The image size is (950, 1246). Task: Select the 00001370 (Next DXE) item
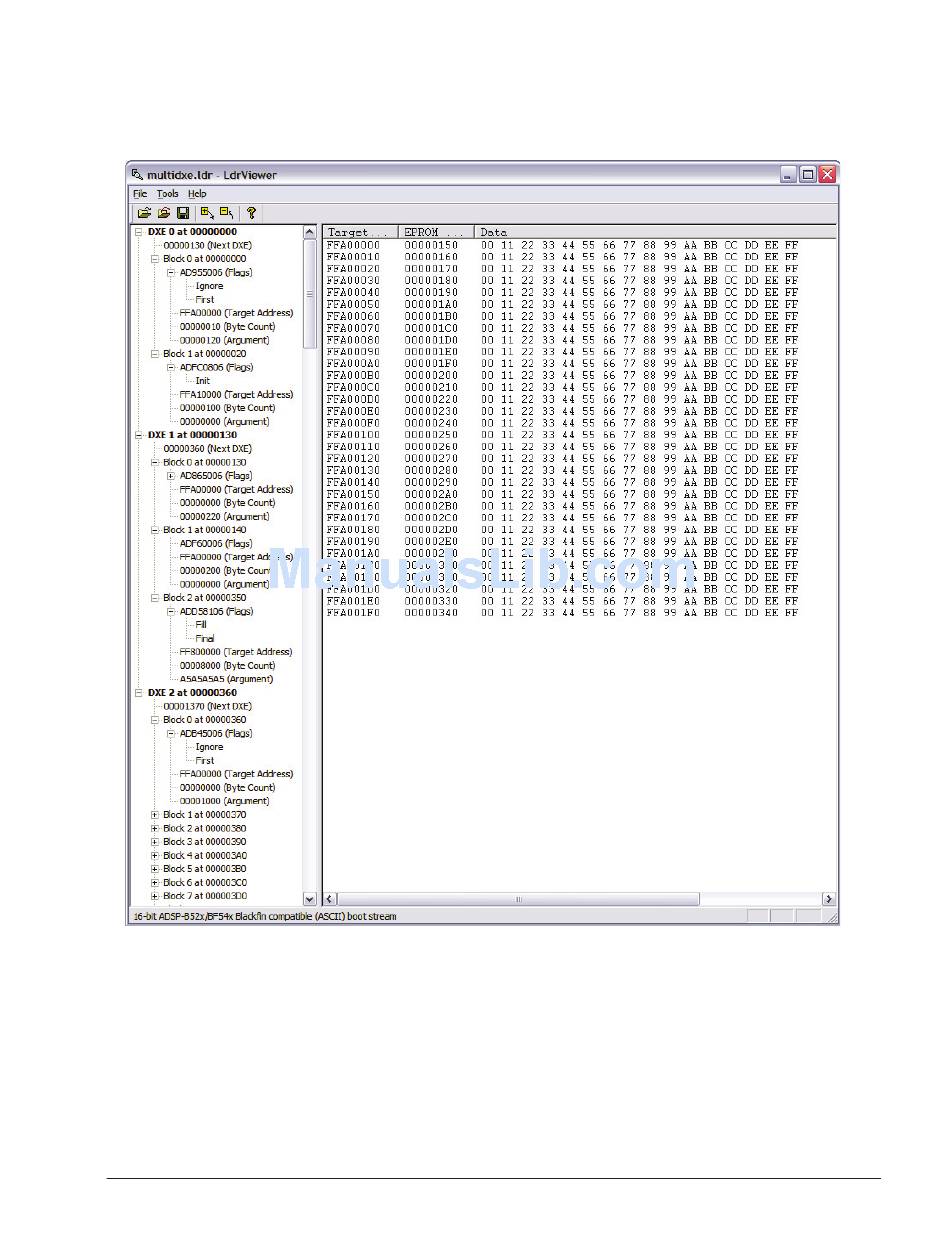[x=207, y=706]
